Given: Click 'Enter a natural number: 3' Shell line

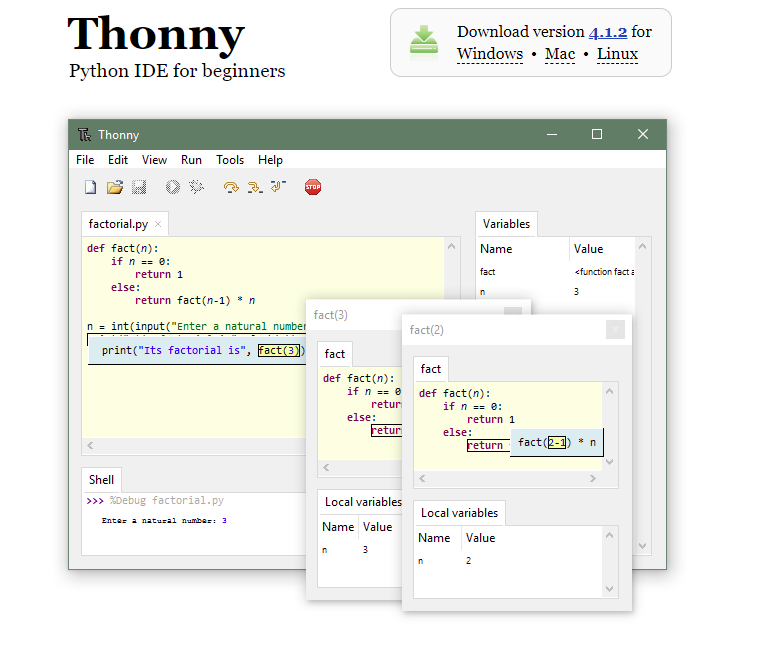Looking at the screenshot, I should [x=164, y=520].
